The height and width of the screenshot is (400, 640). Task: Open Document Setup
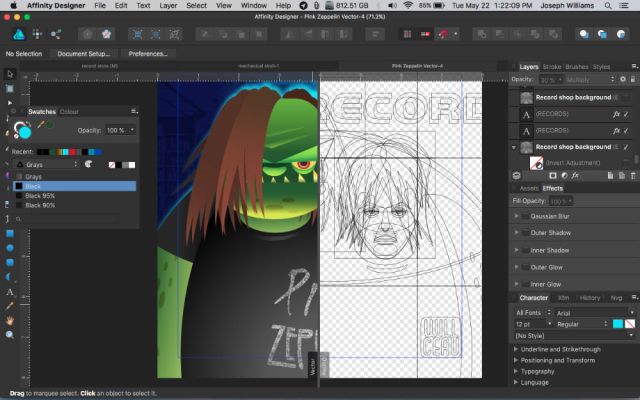(84, 54)
